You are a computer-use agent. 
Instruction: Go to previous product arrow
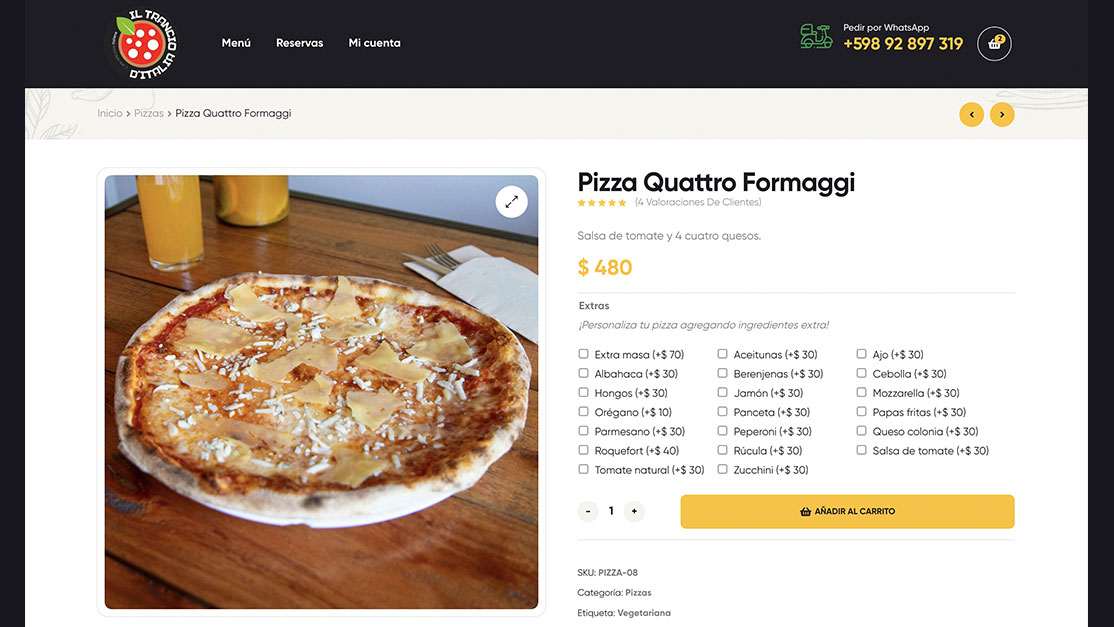click(x=971, y=114)
